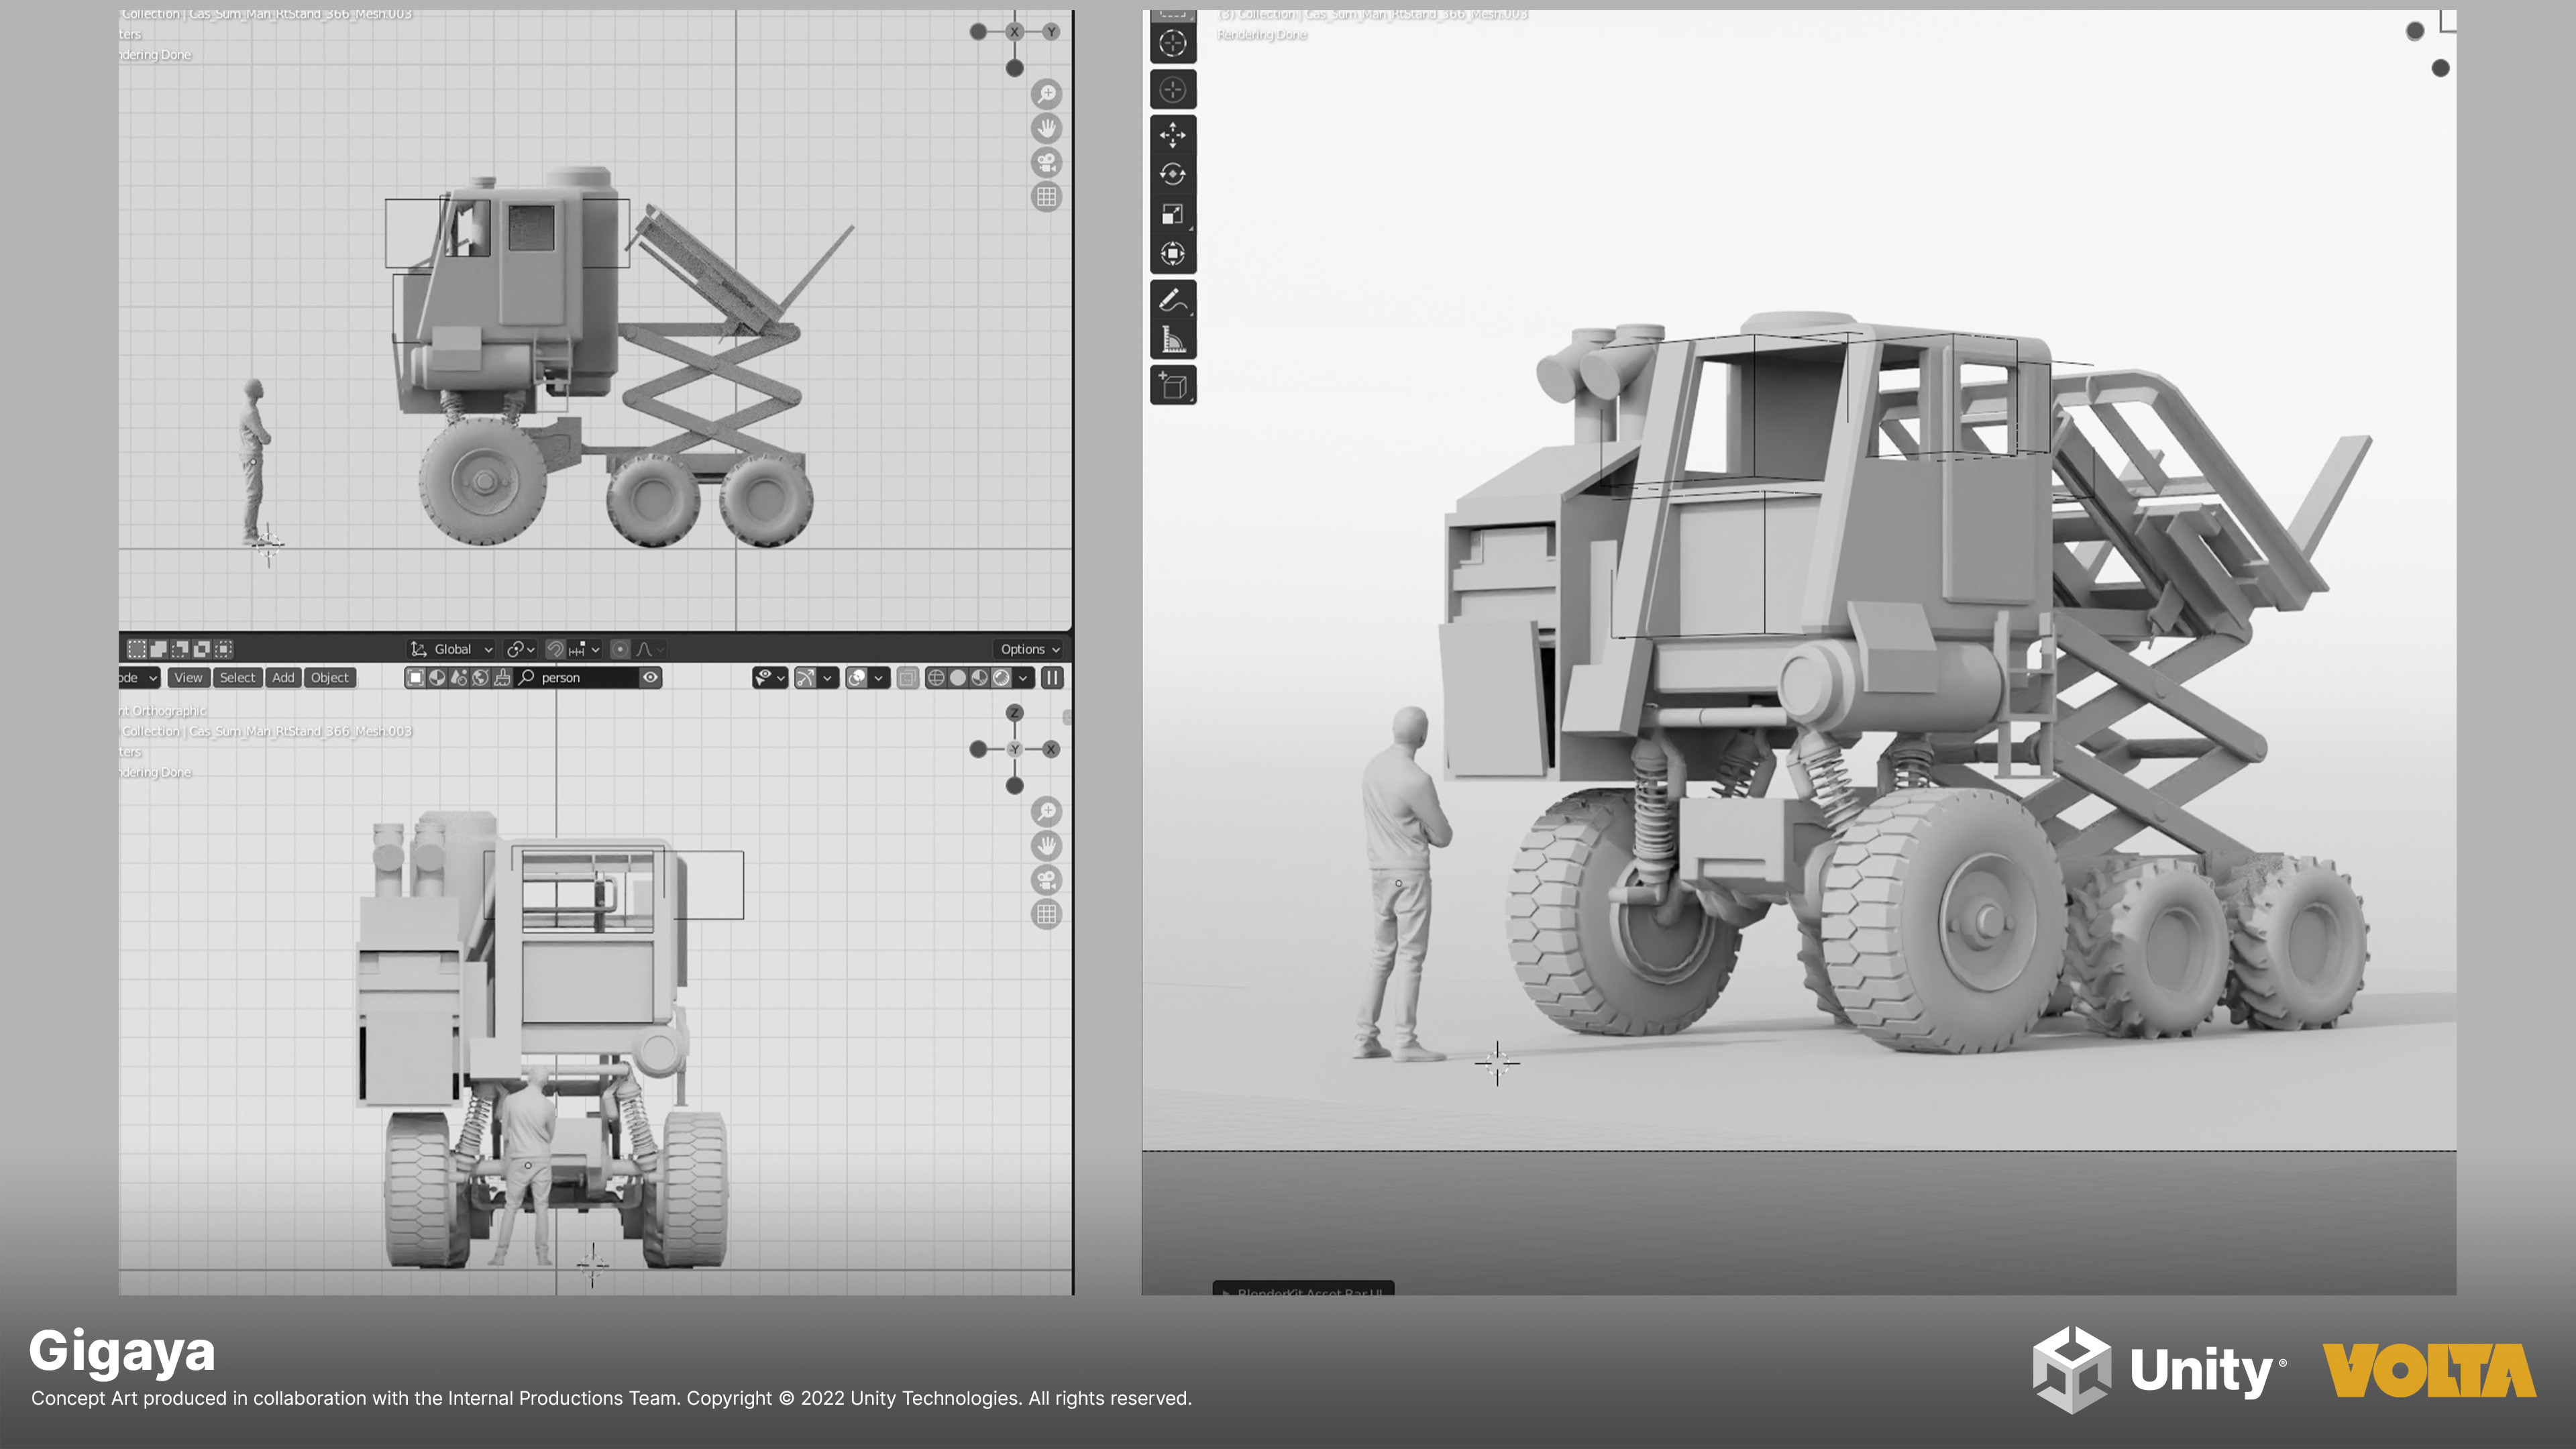This screenshot has width=2576, height=1449.
Task: Click the X axis on lower viewport gizmo
Action: click(x=1051, y=749)
